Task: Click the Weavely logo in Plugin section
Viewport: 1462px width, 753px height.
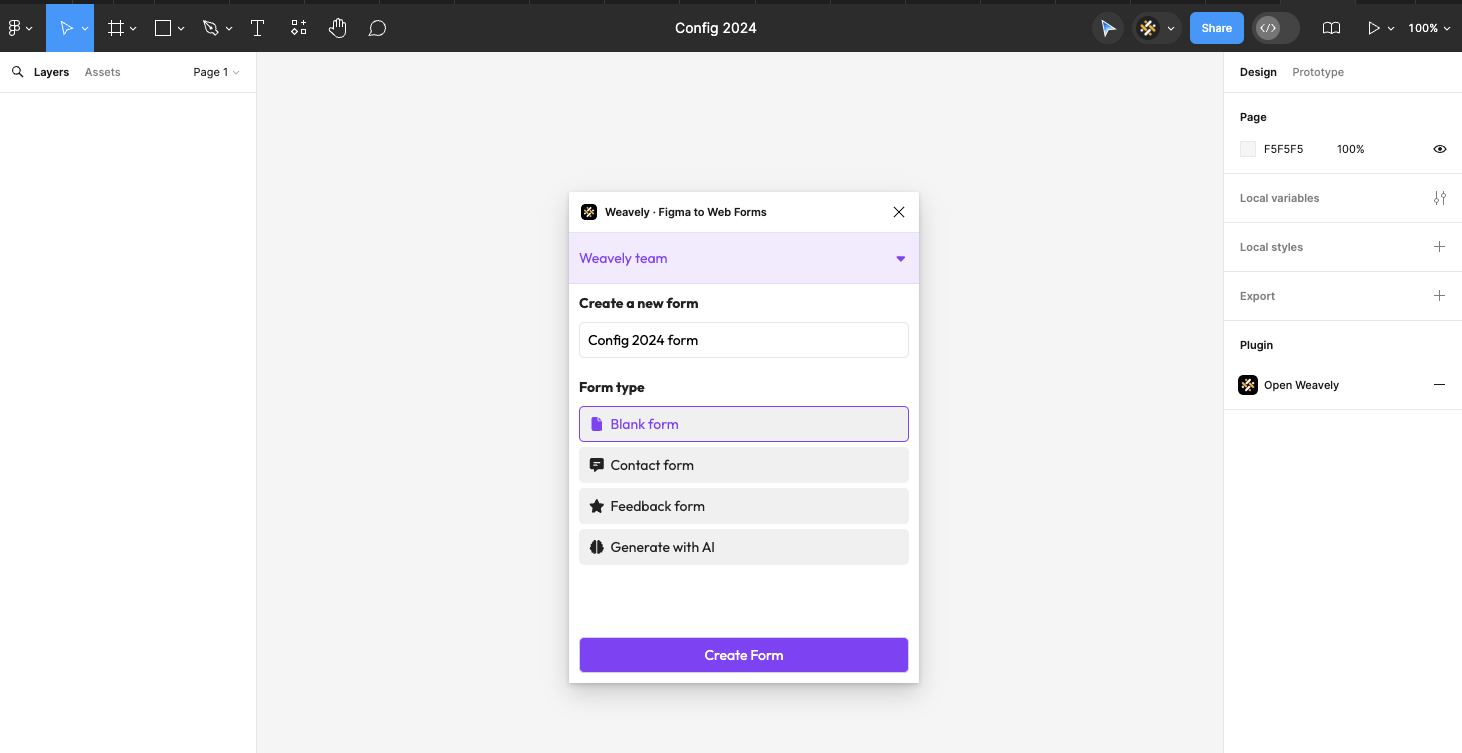Action: [x=1248, y=385]
